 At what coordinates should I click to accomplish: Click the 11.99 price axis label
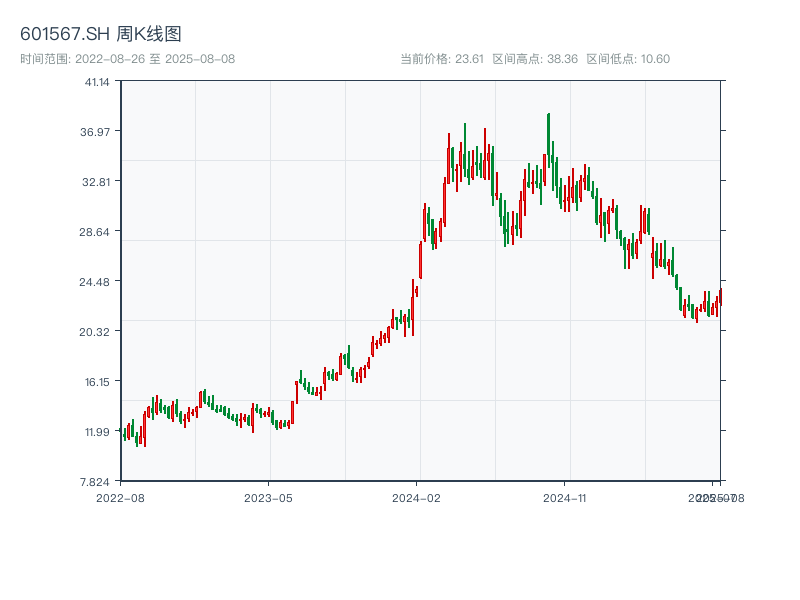pos(97,432)
